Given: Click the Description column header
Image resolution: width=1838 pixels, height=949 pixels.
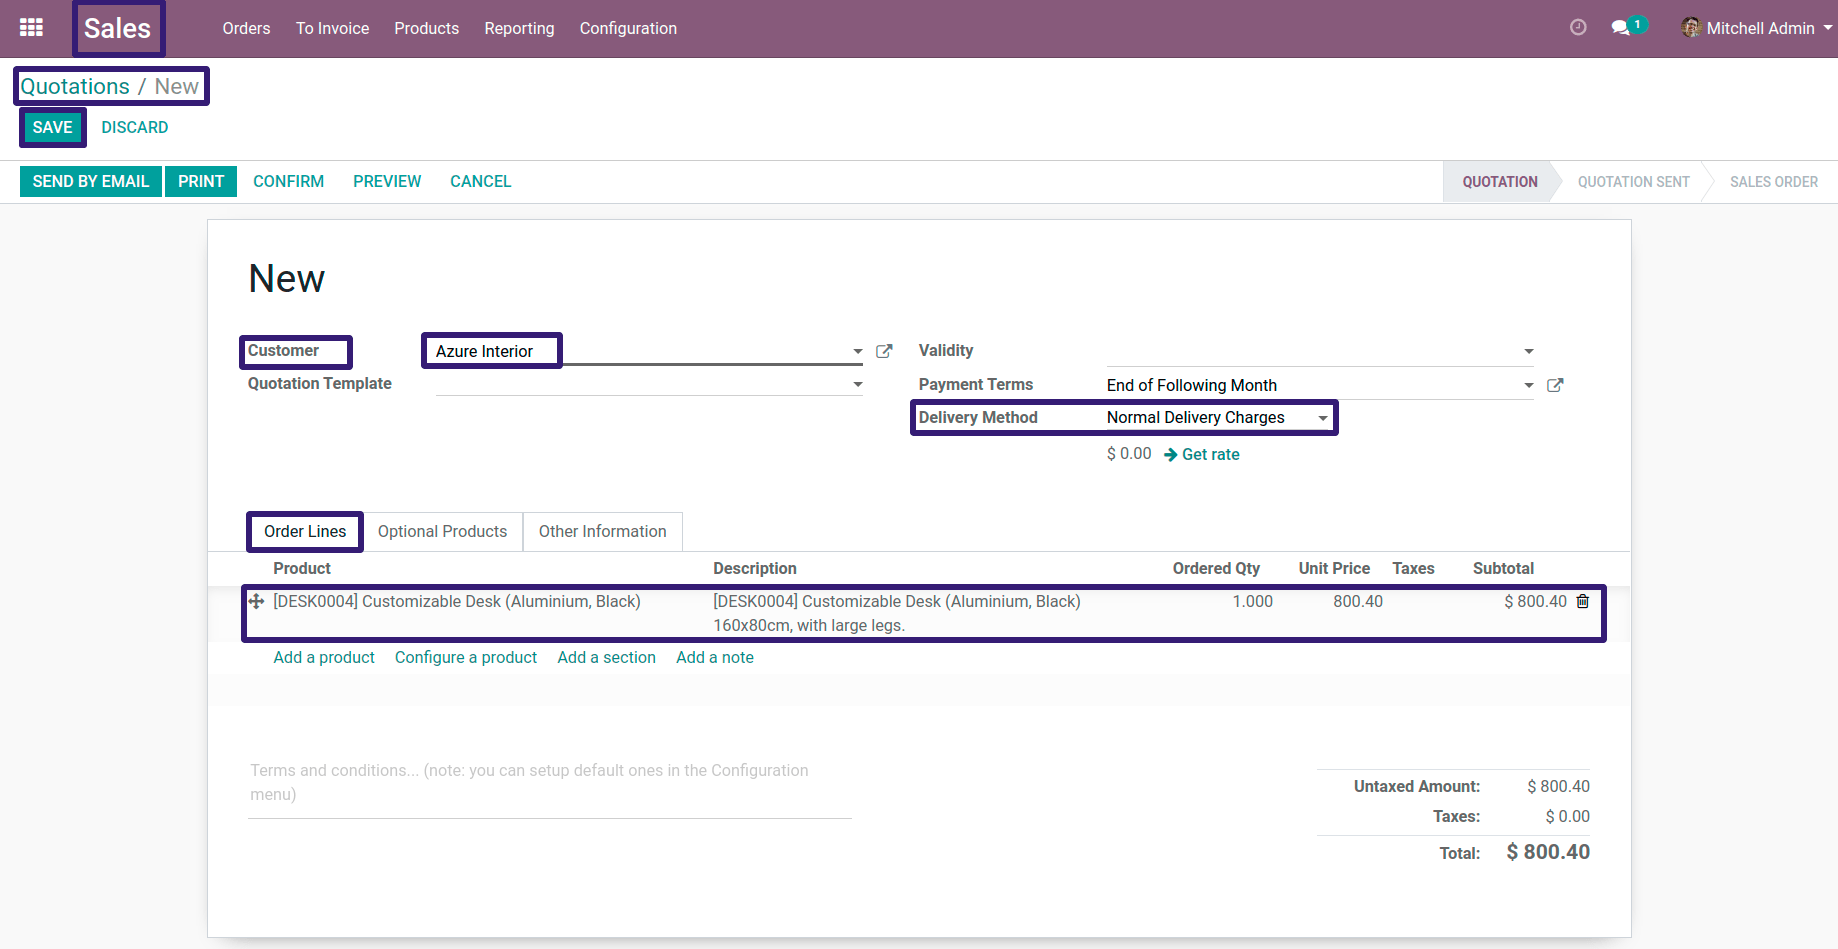Looking at the screenshot, I should point(755,568).
